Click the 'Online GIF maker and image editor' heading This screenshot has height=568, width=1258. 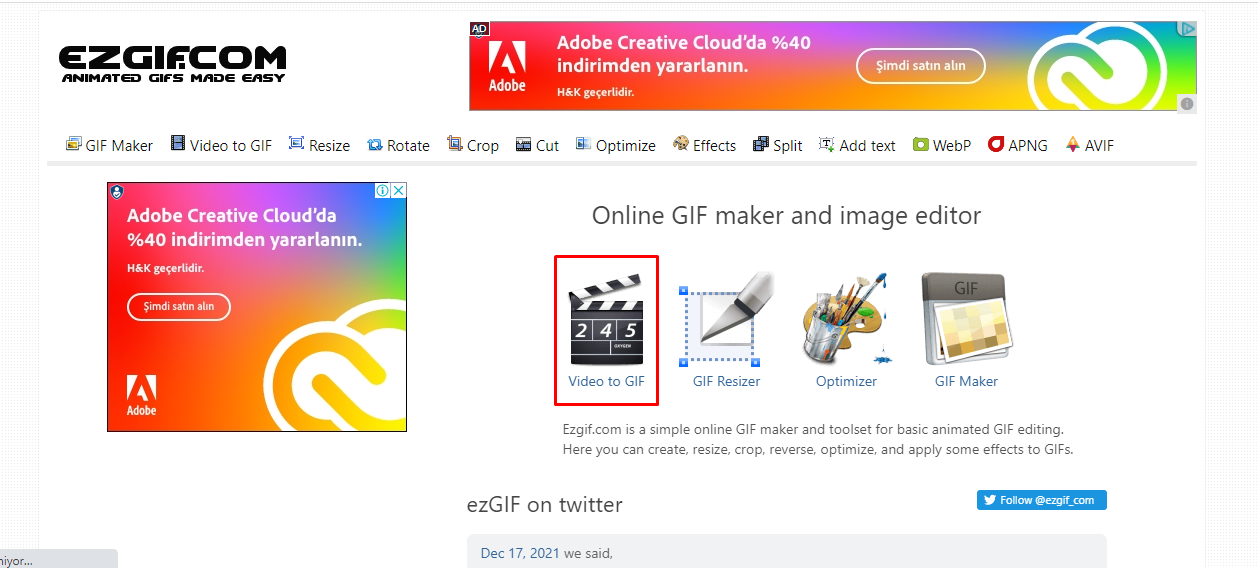click(786, 215)
